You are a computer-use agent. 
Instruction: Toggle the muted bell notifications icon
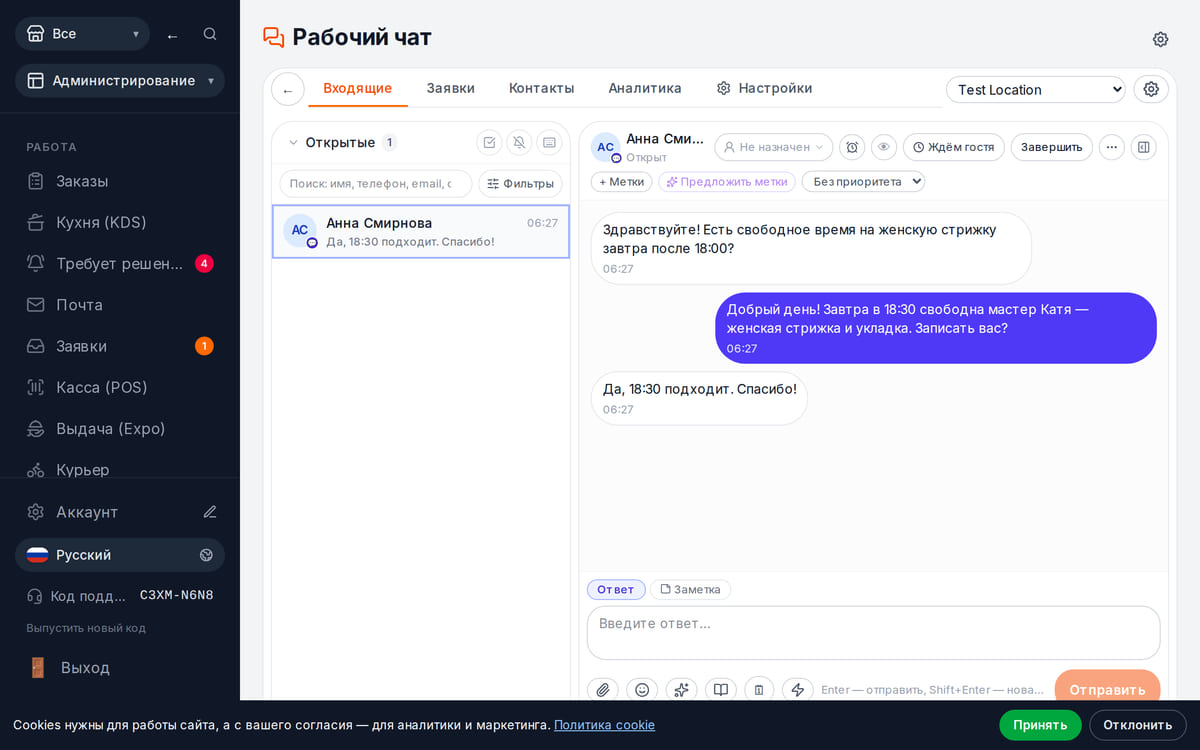[519, 143]
